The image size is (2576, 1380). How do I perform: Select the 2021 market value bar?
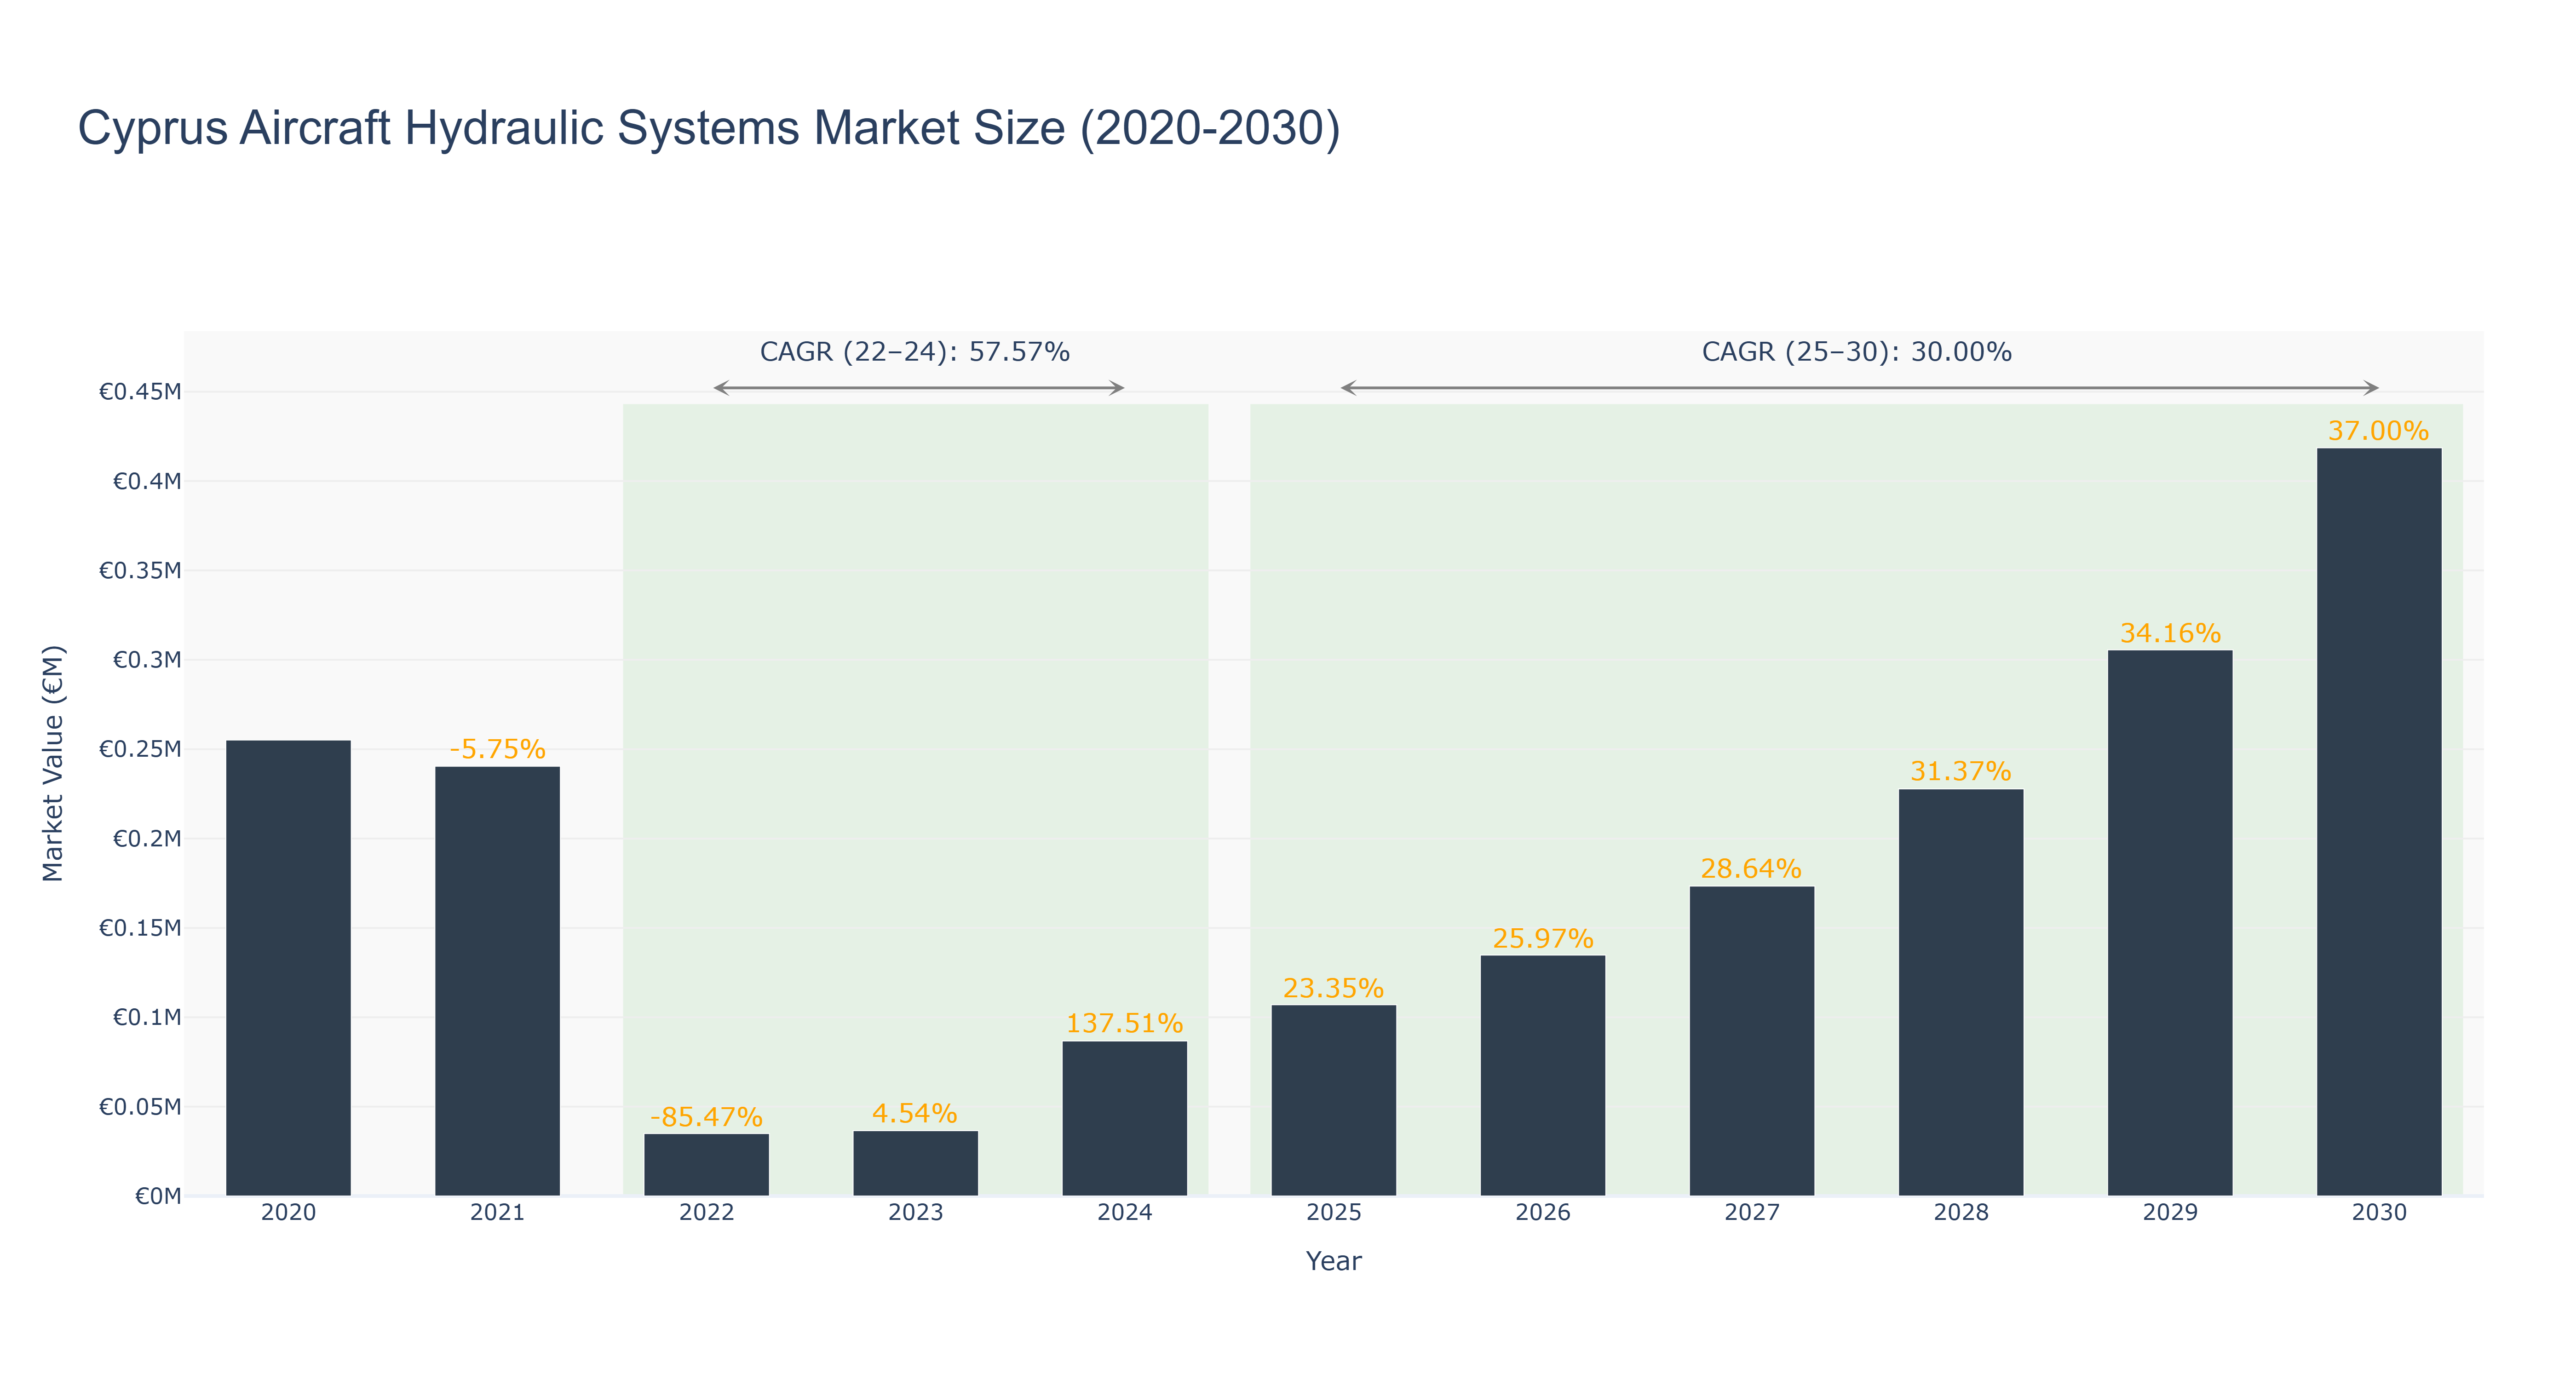tap(497, 981)
